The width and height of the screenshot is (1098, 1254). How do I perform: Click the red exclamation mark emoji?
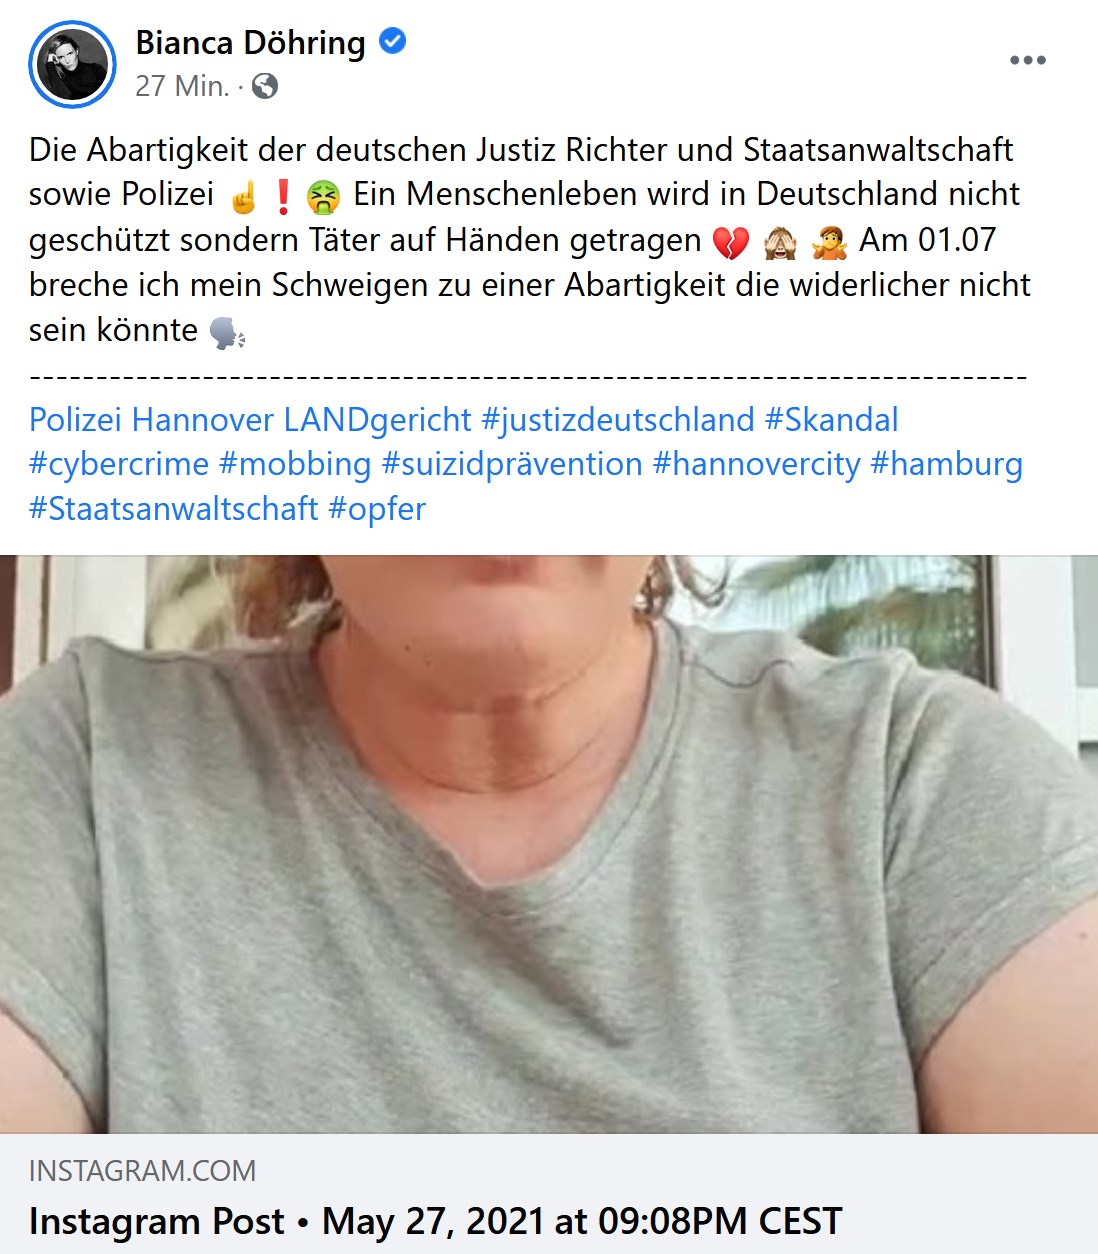click(283, 196)
